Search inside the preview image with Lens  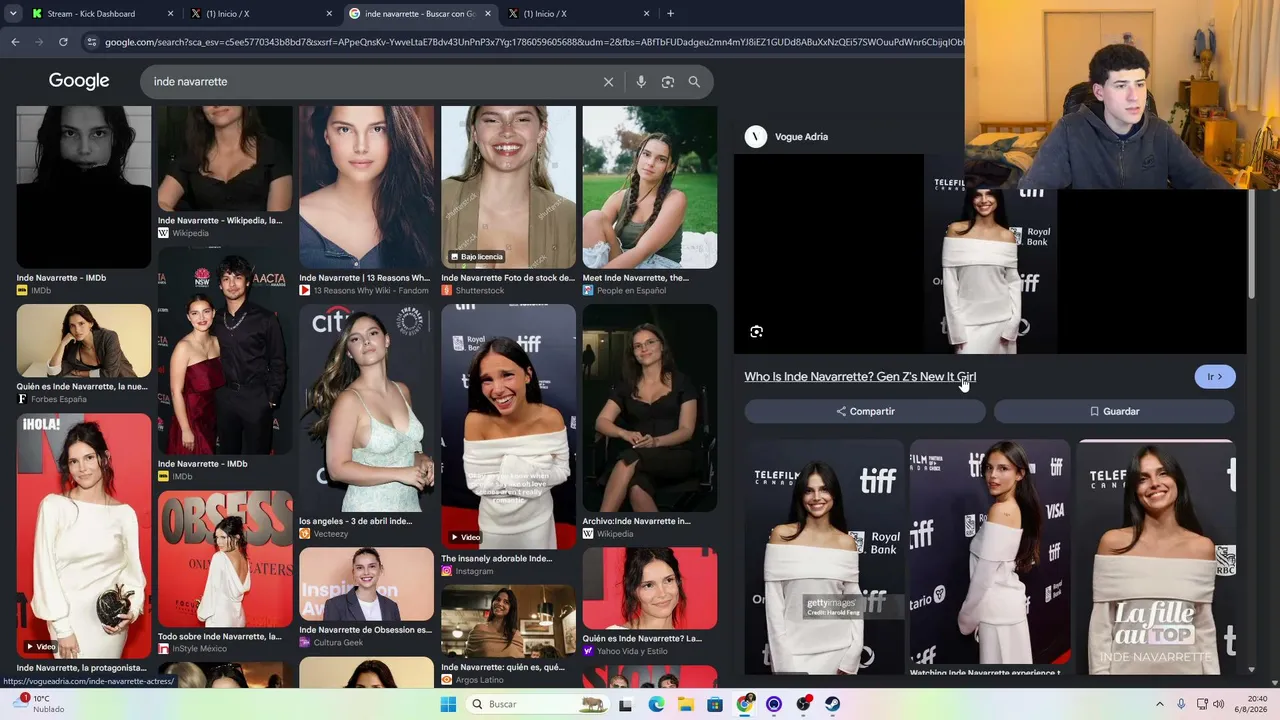pos(756,332)
